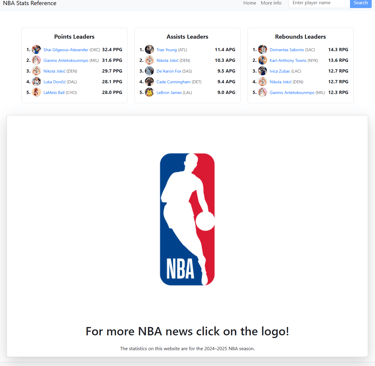Screen dimensions: 375x366
Task: Open the More info nav item
Action: click(x=271, y=3)
